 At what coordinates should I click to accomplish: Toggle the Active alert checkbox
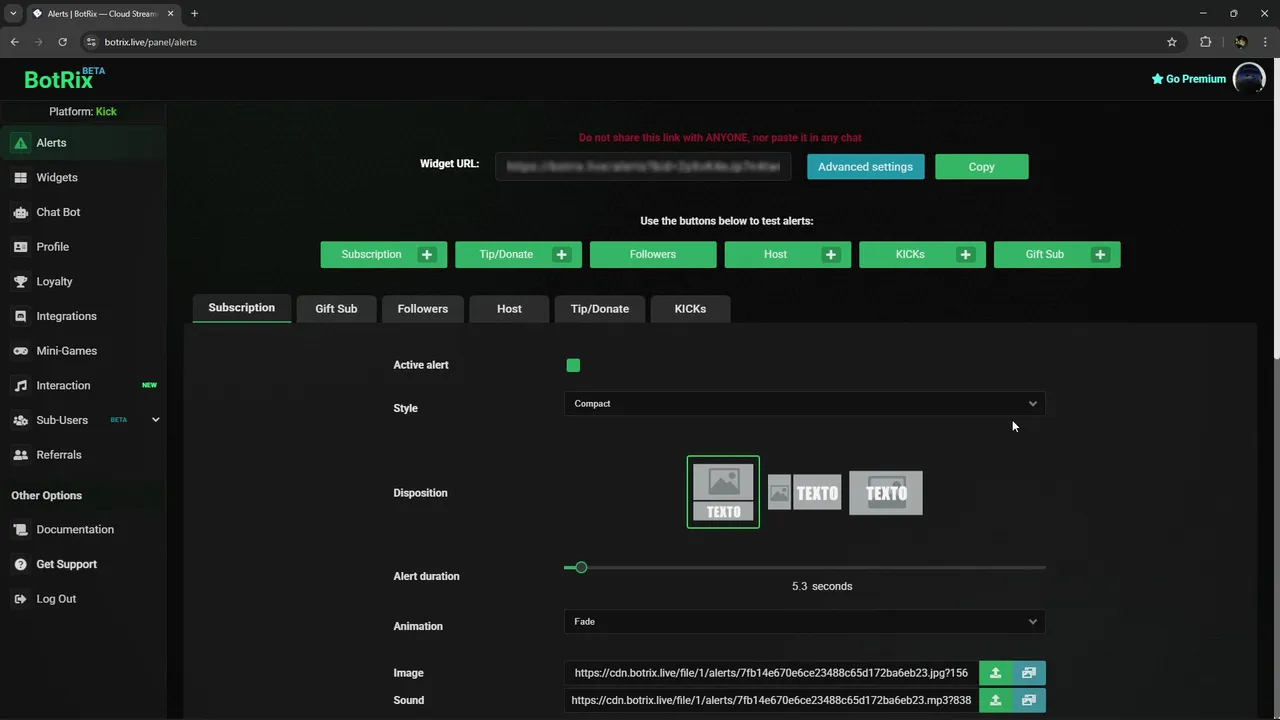pos(573,365)
